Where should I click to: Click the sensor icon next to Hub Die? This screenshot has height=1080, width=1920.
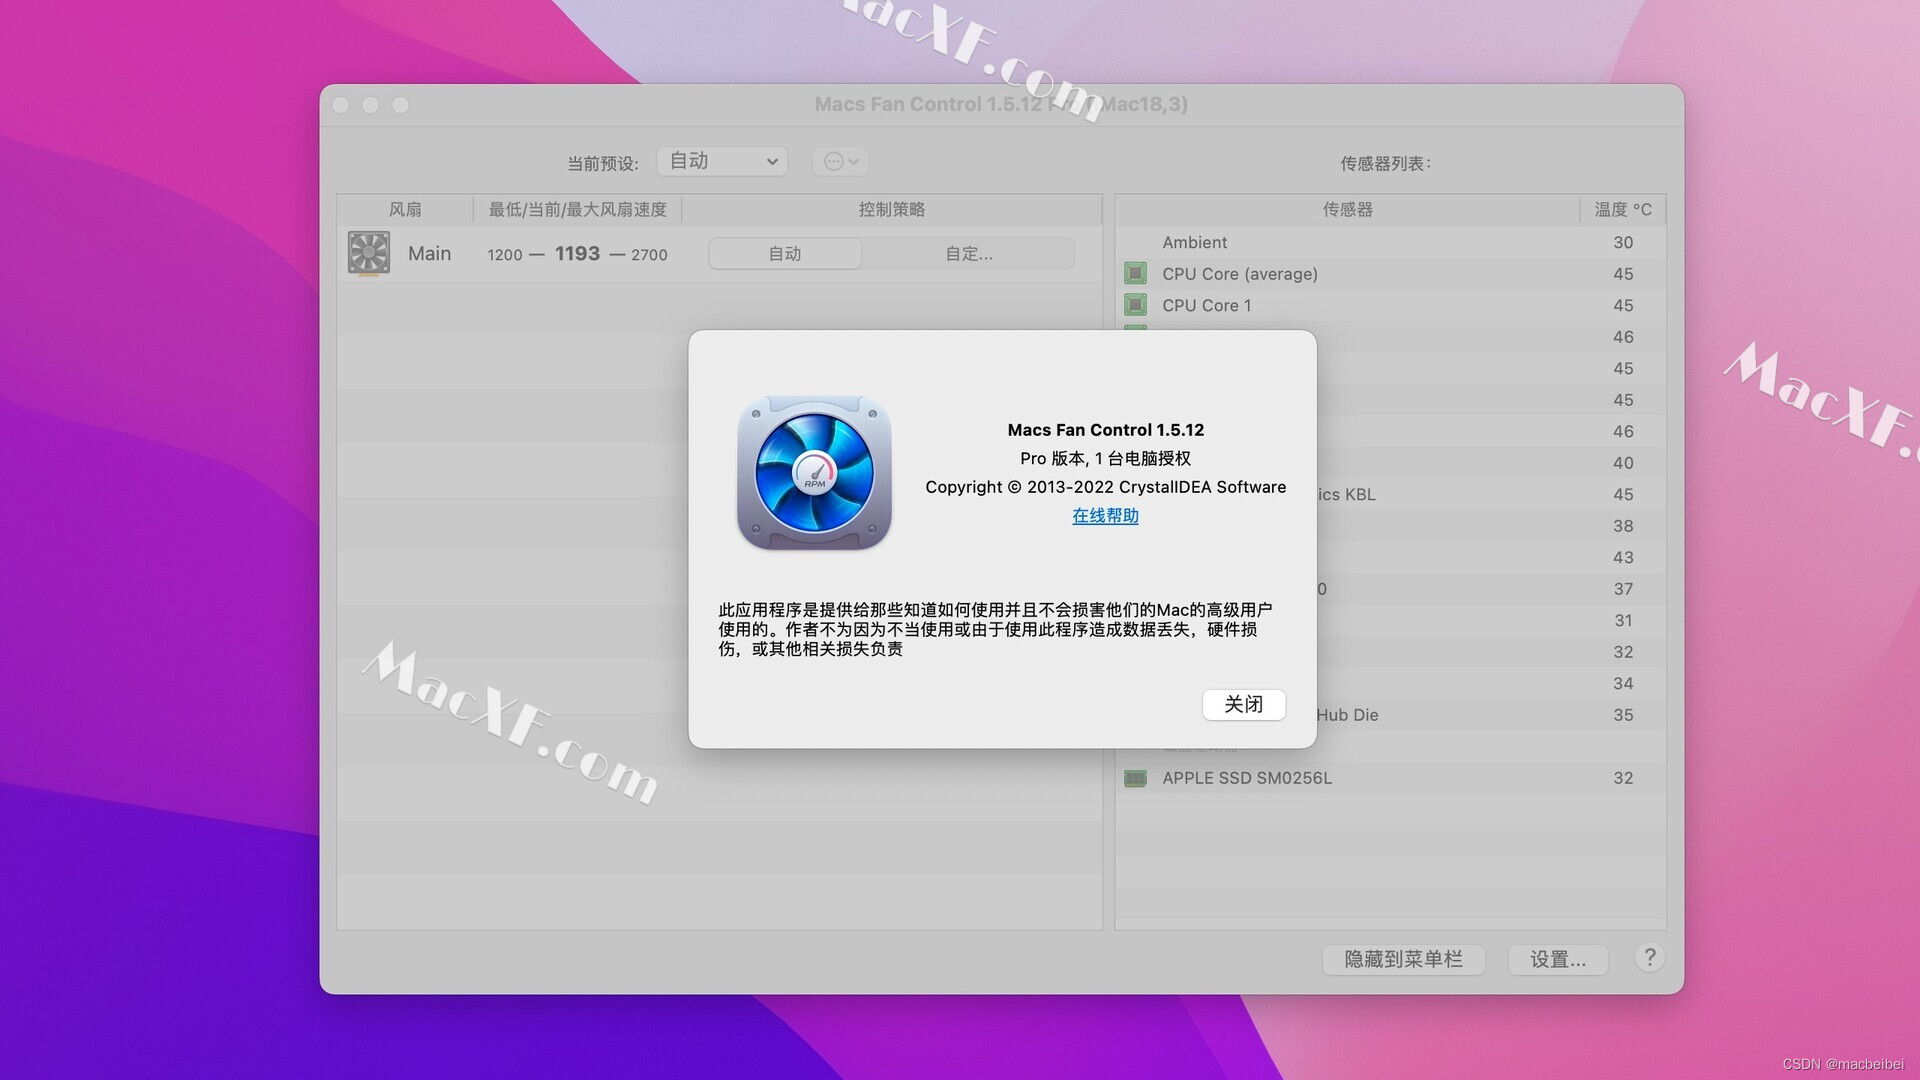tap(1135, 715)
